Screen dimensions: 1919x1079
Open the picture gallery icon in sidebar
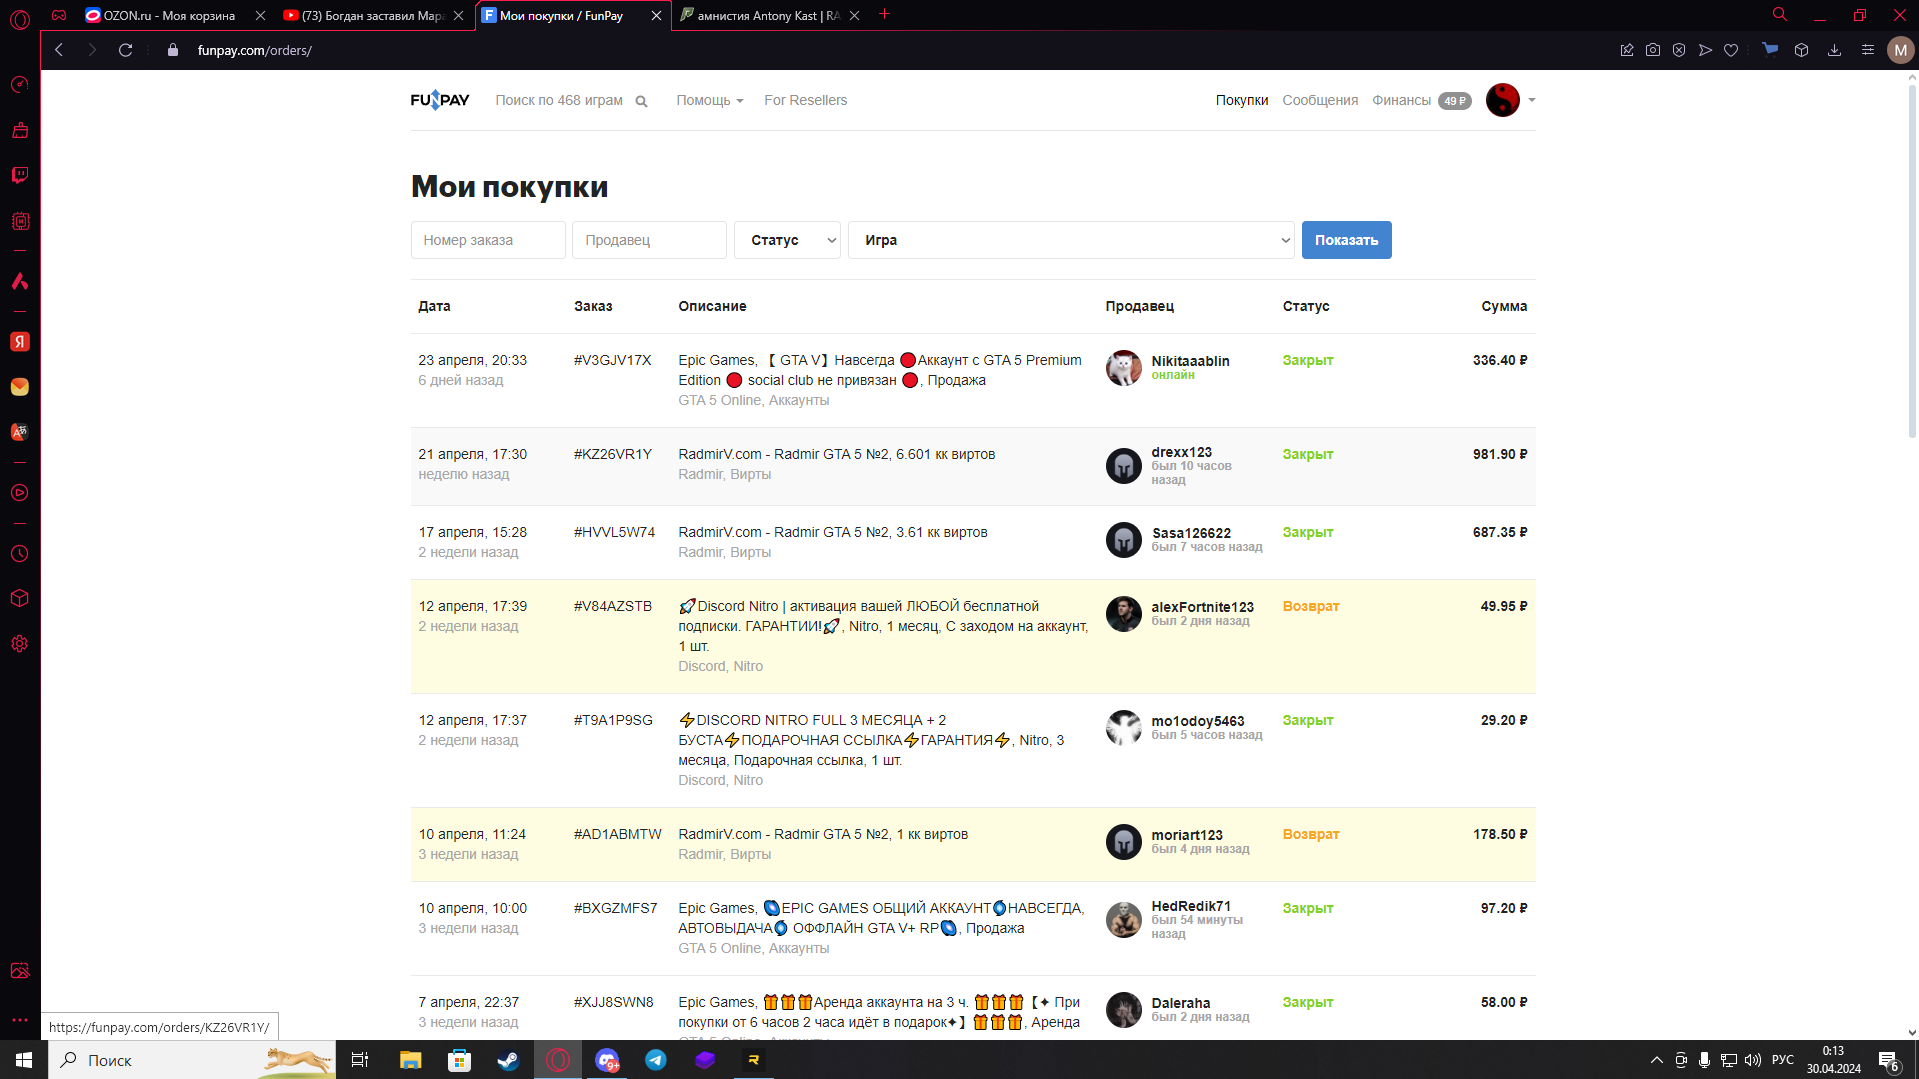point(20,971)
